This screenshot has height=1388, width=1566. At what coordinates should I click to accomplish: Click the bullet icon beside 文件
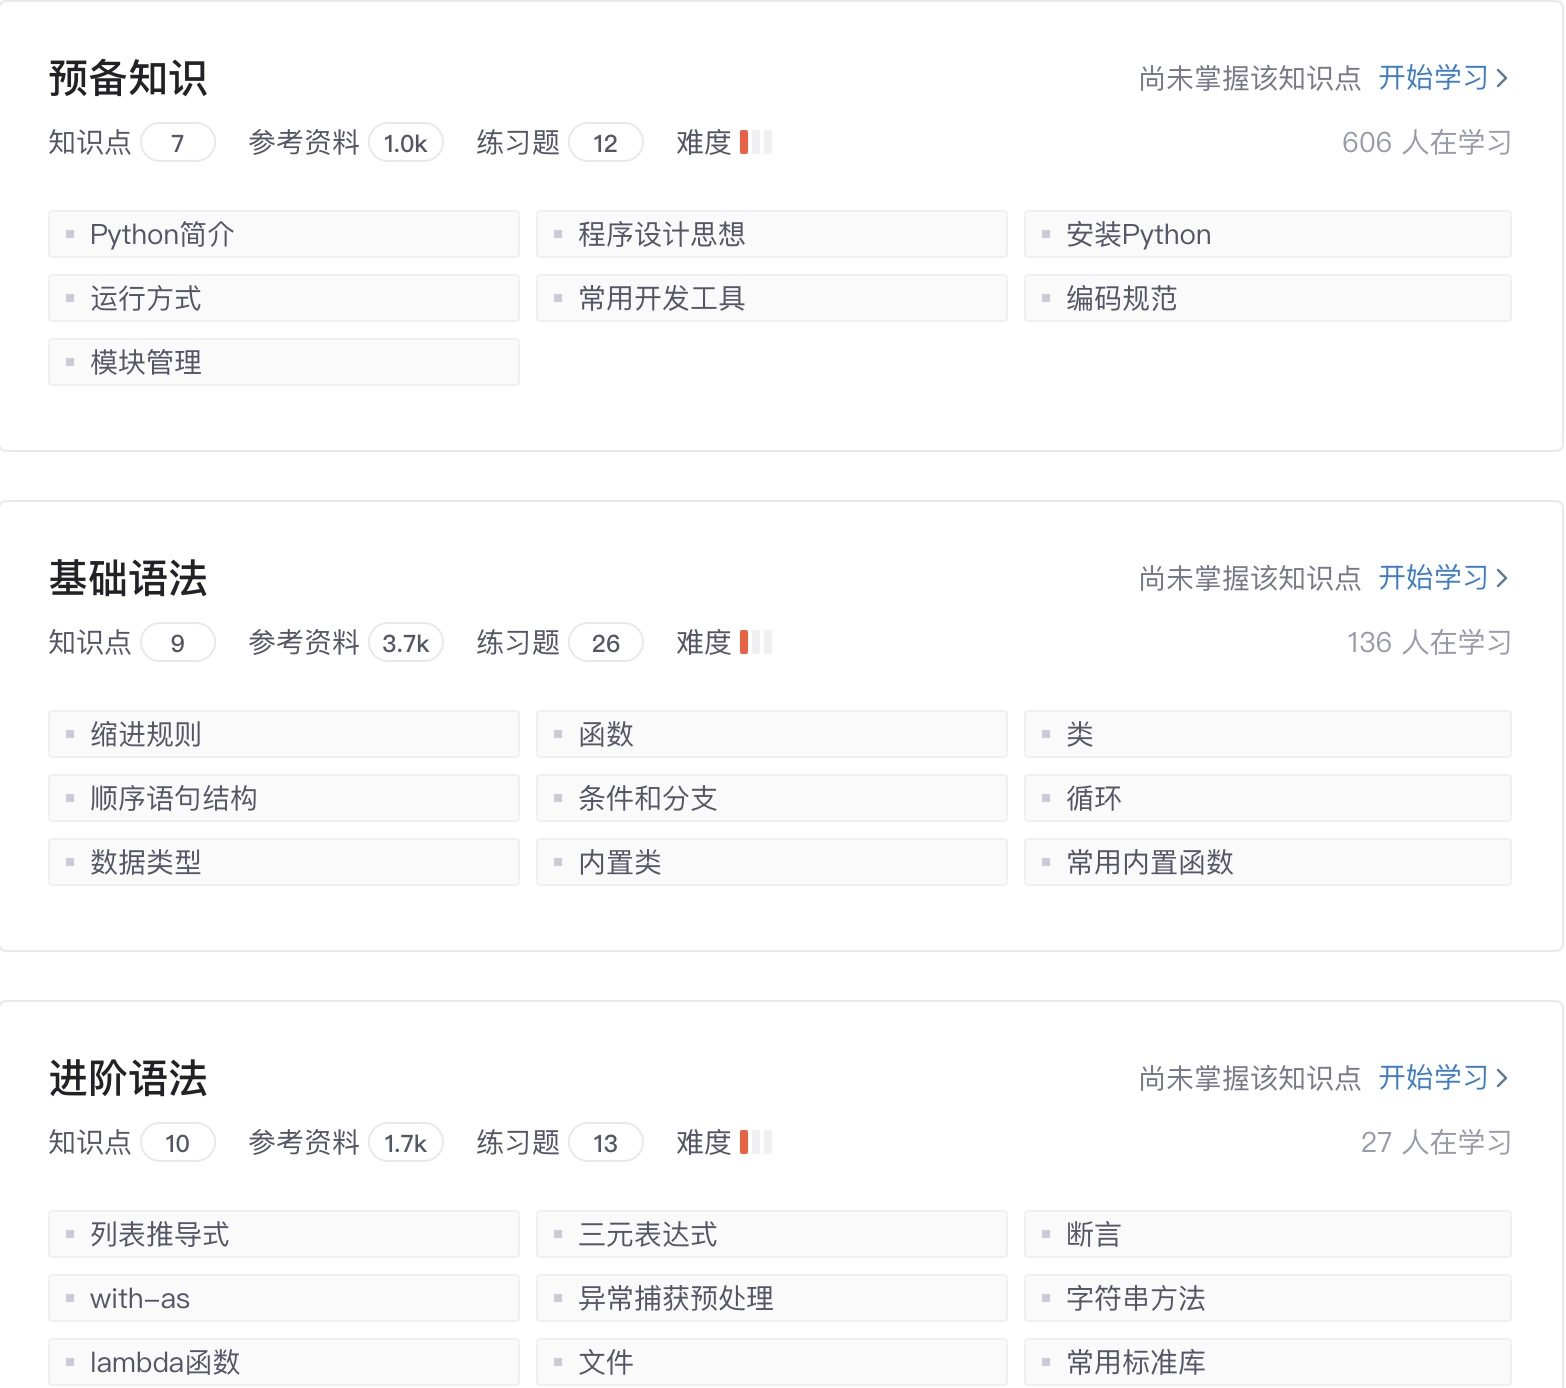pos(557,1361)
